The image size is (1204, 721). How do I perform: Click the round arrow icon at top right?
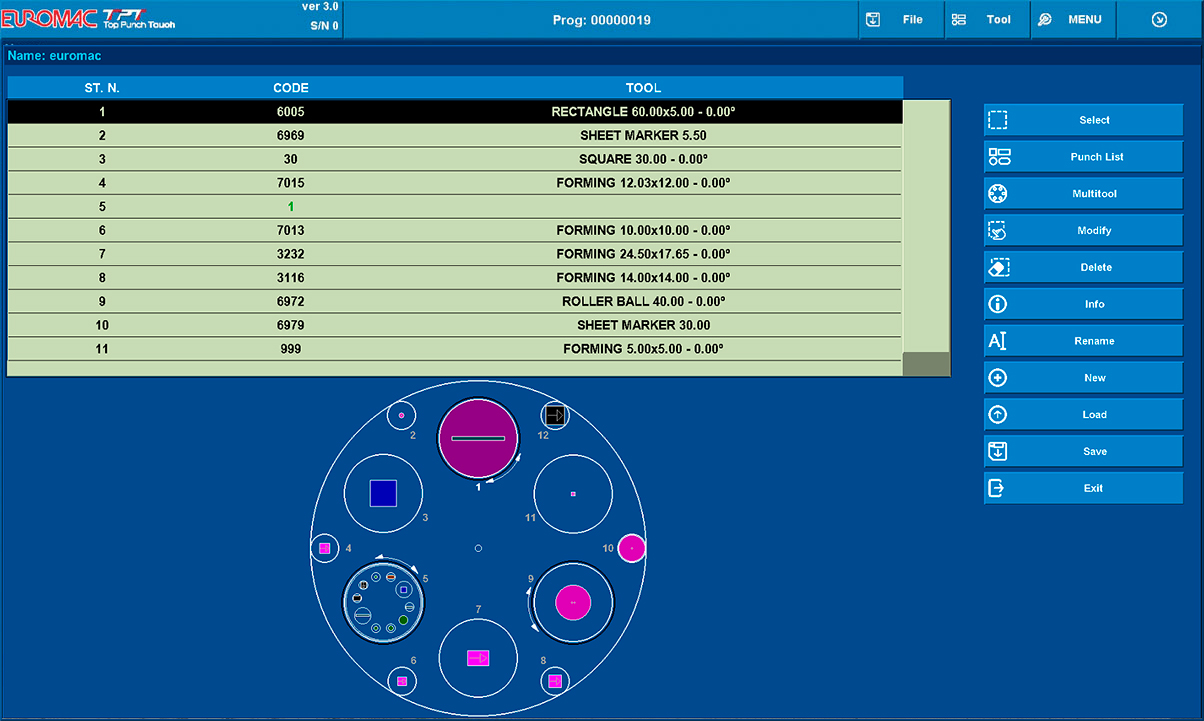click(x=1159, y=20)
